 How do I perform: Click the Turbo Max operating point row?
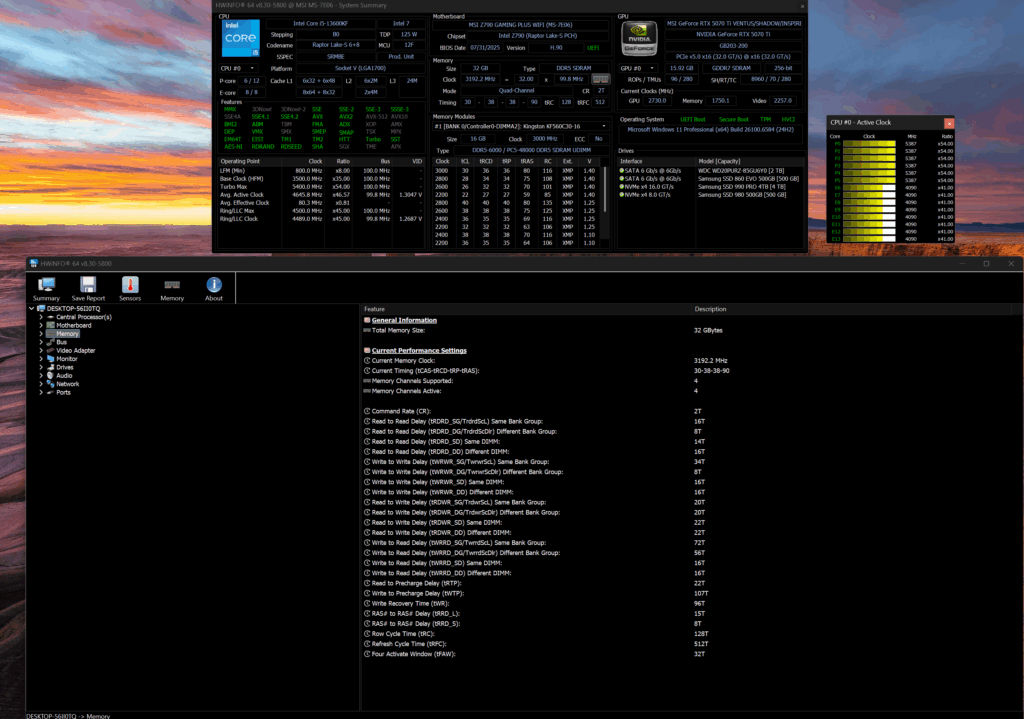321,187
